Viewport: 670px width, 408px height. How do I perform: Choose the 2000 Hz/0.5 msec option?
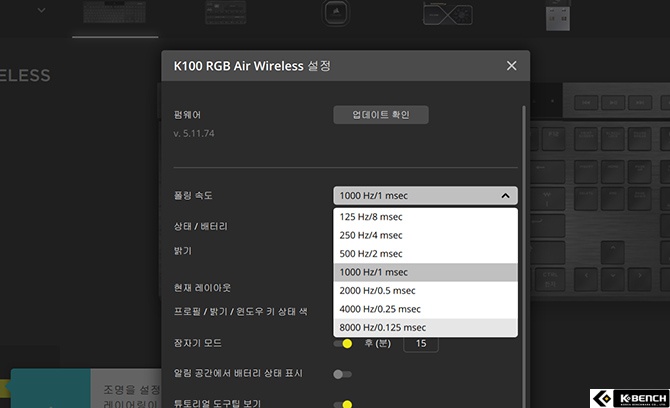[x=425, y=291]
